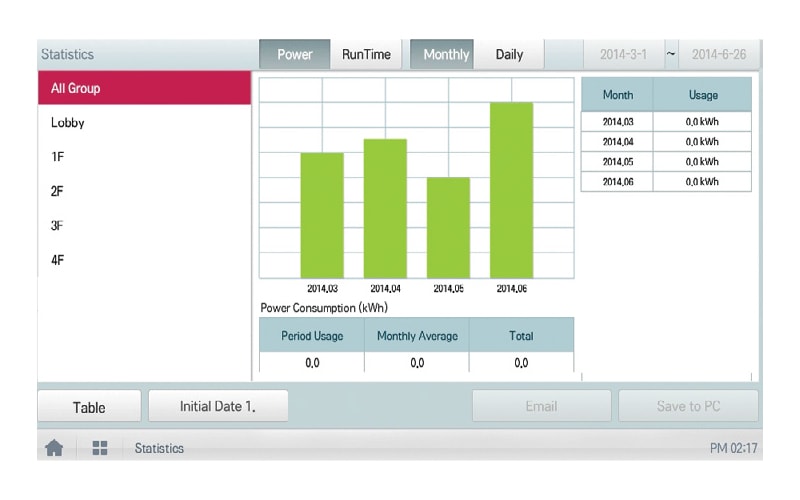Image resolution: width=800 pixels, height=500 pixels.
Task: Select the 2014.04 table row
Action: (665, 142)
